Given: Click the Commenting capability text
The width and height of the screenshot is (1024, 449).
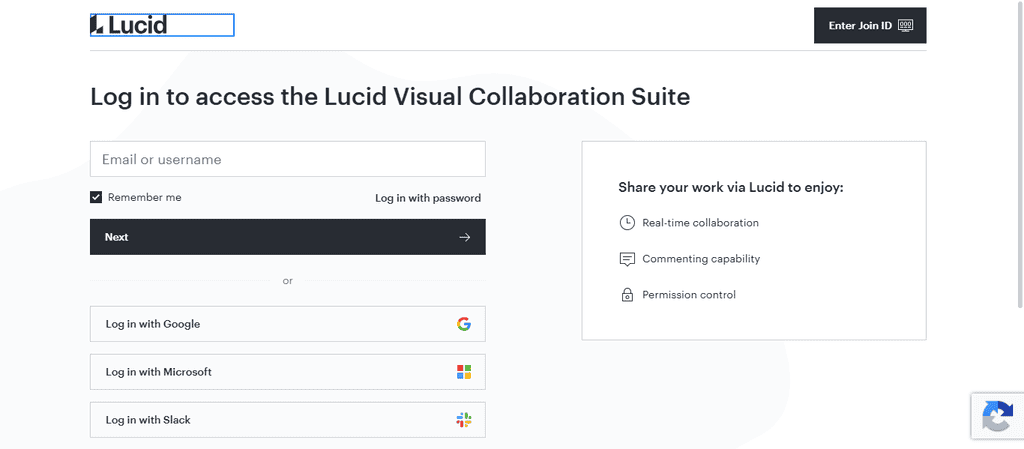Looking at the screenshot, I should (x=701, y=258).
